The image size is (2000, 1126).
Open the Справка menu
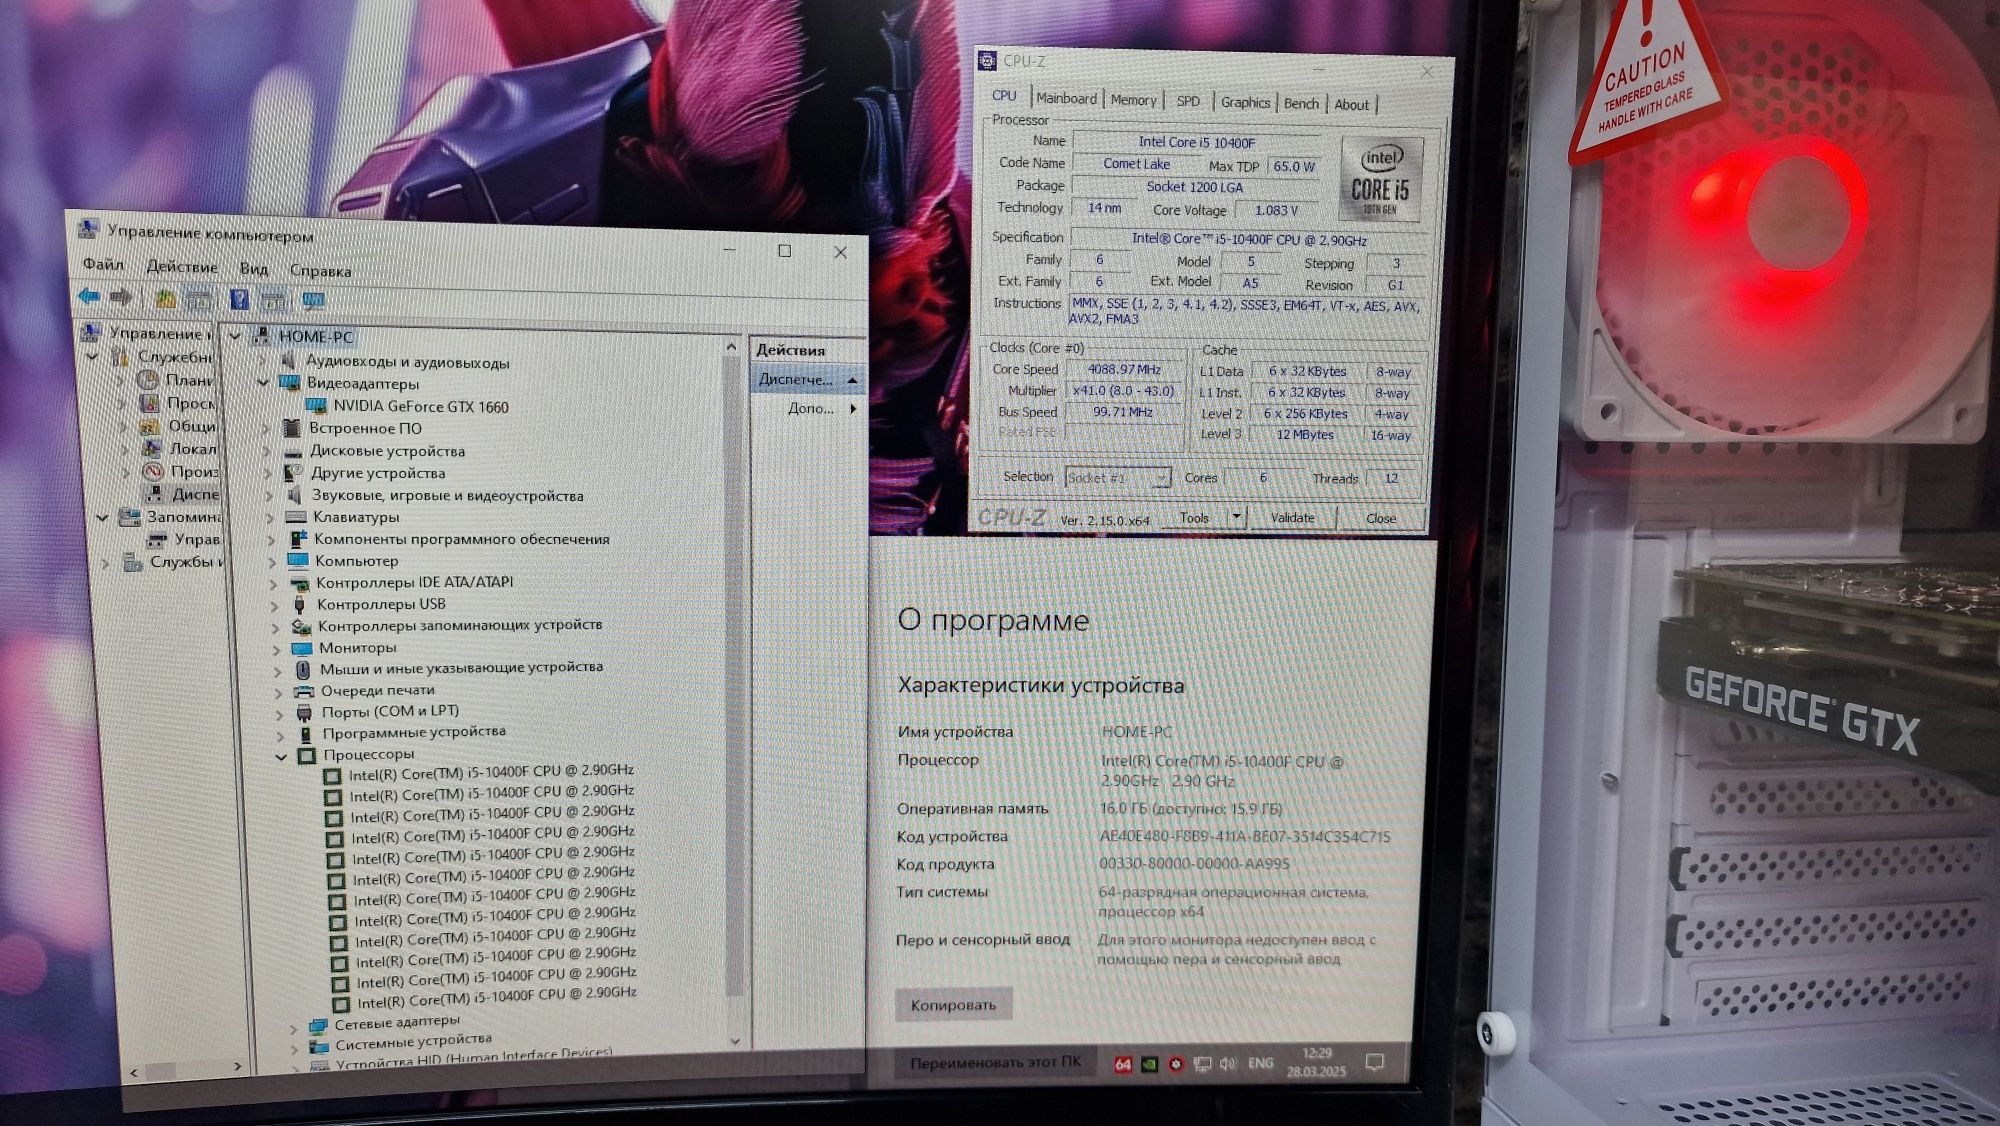[320, 270]
